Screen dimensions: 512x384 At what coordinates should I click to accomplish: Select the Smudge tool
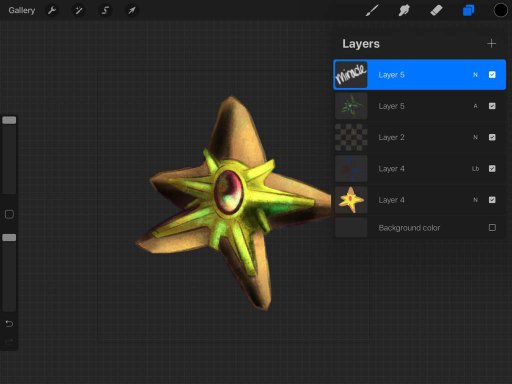[404, 10]
